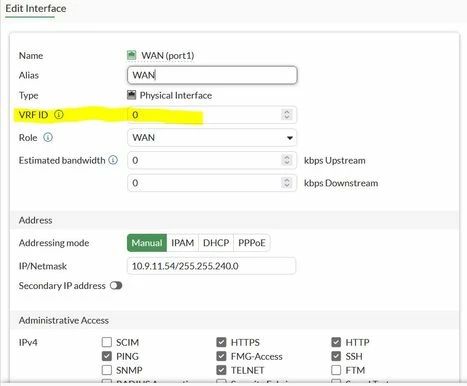Click the IPv4 label

28,342
